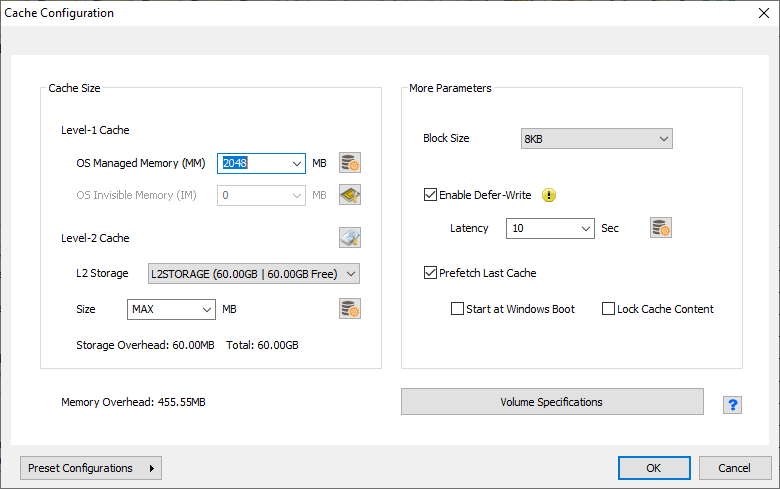780x489 pixels.
Task: Click the OS Invisible Memory chip icon
Action: pyautogui.click(x=349, y=195)
